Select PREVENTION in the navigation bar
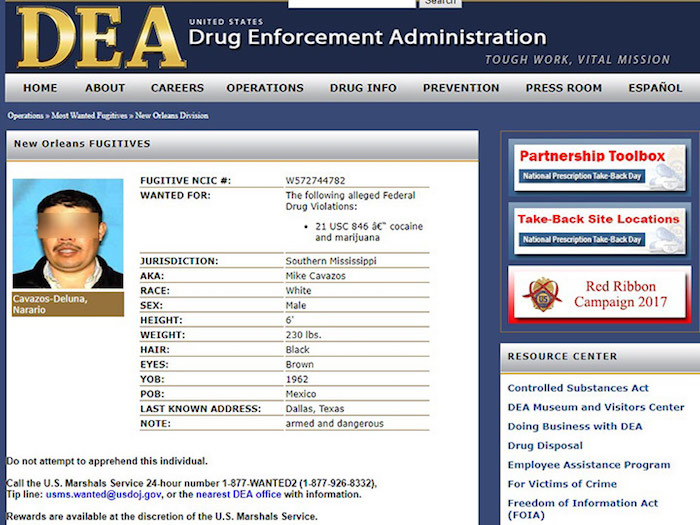This screenshot has width=700, height=525. pos(461,88)
